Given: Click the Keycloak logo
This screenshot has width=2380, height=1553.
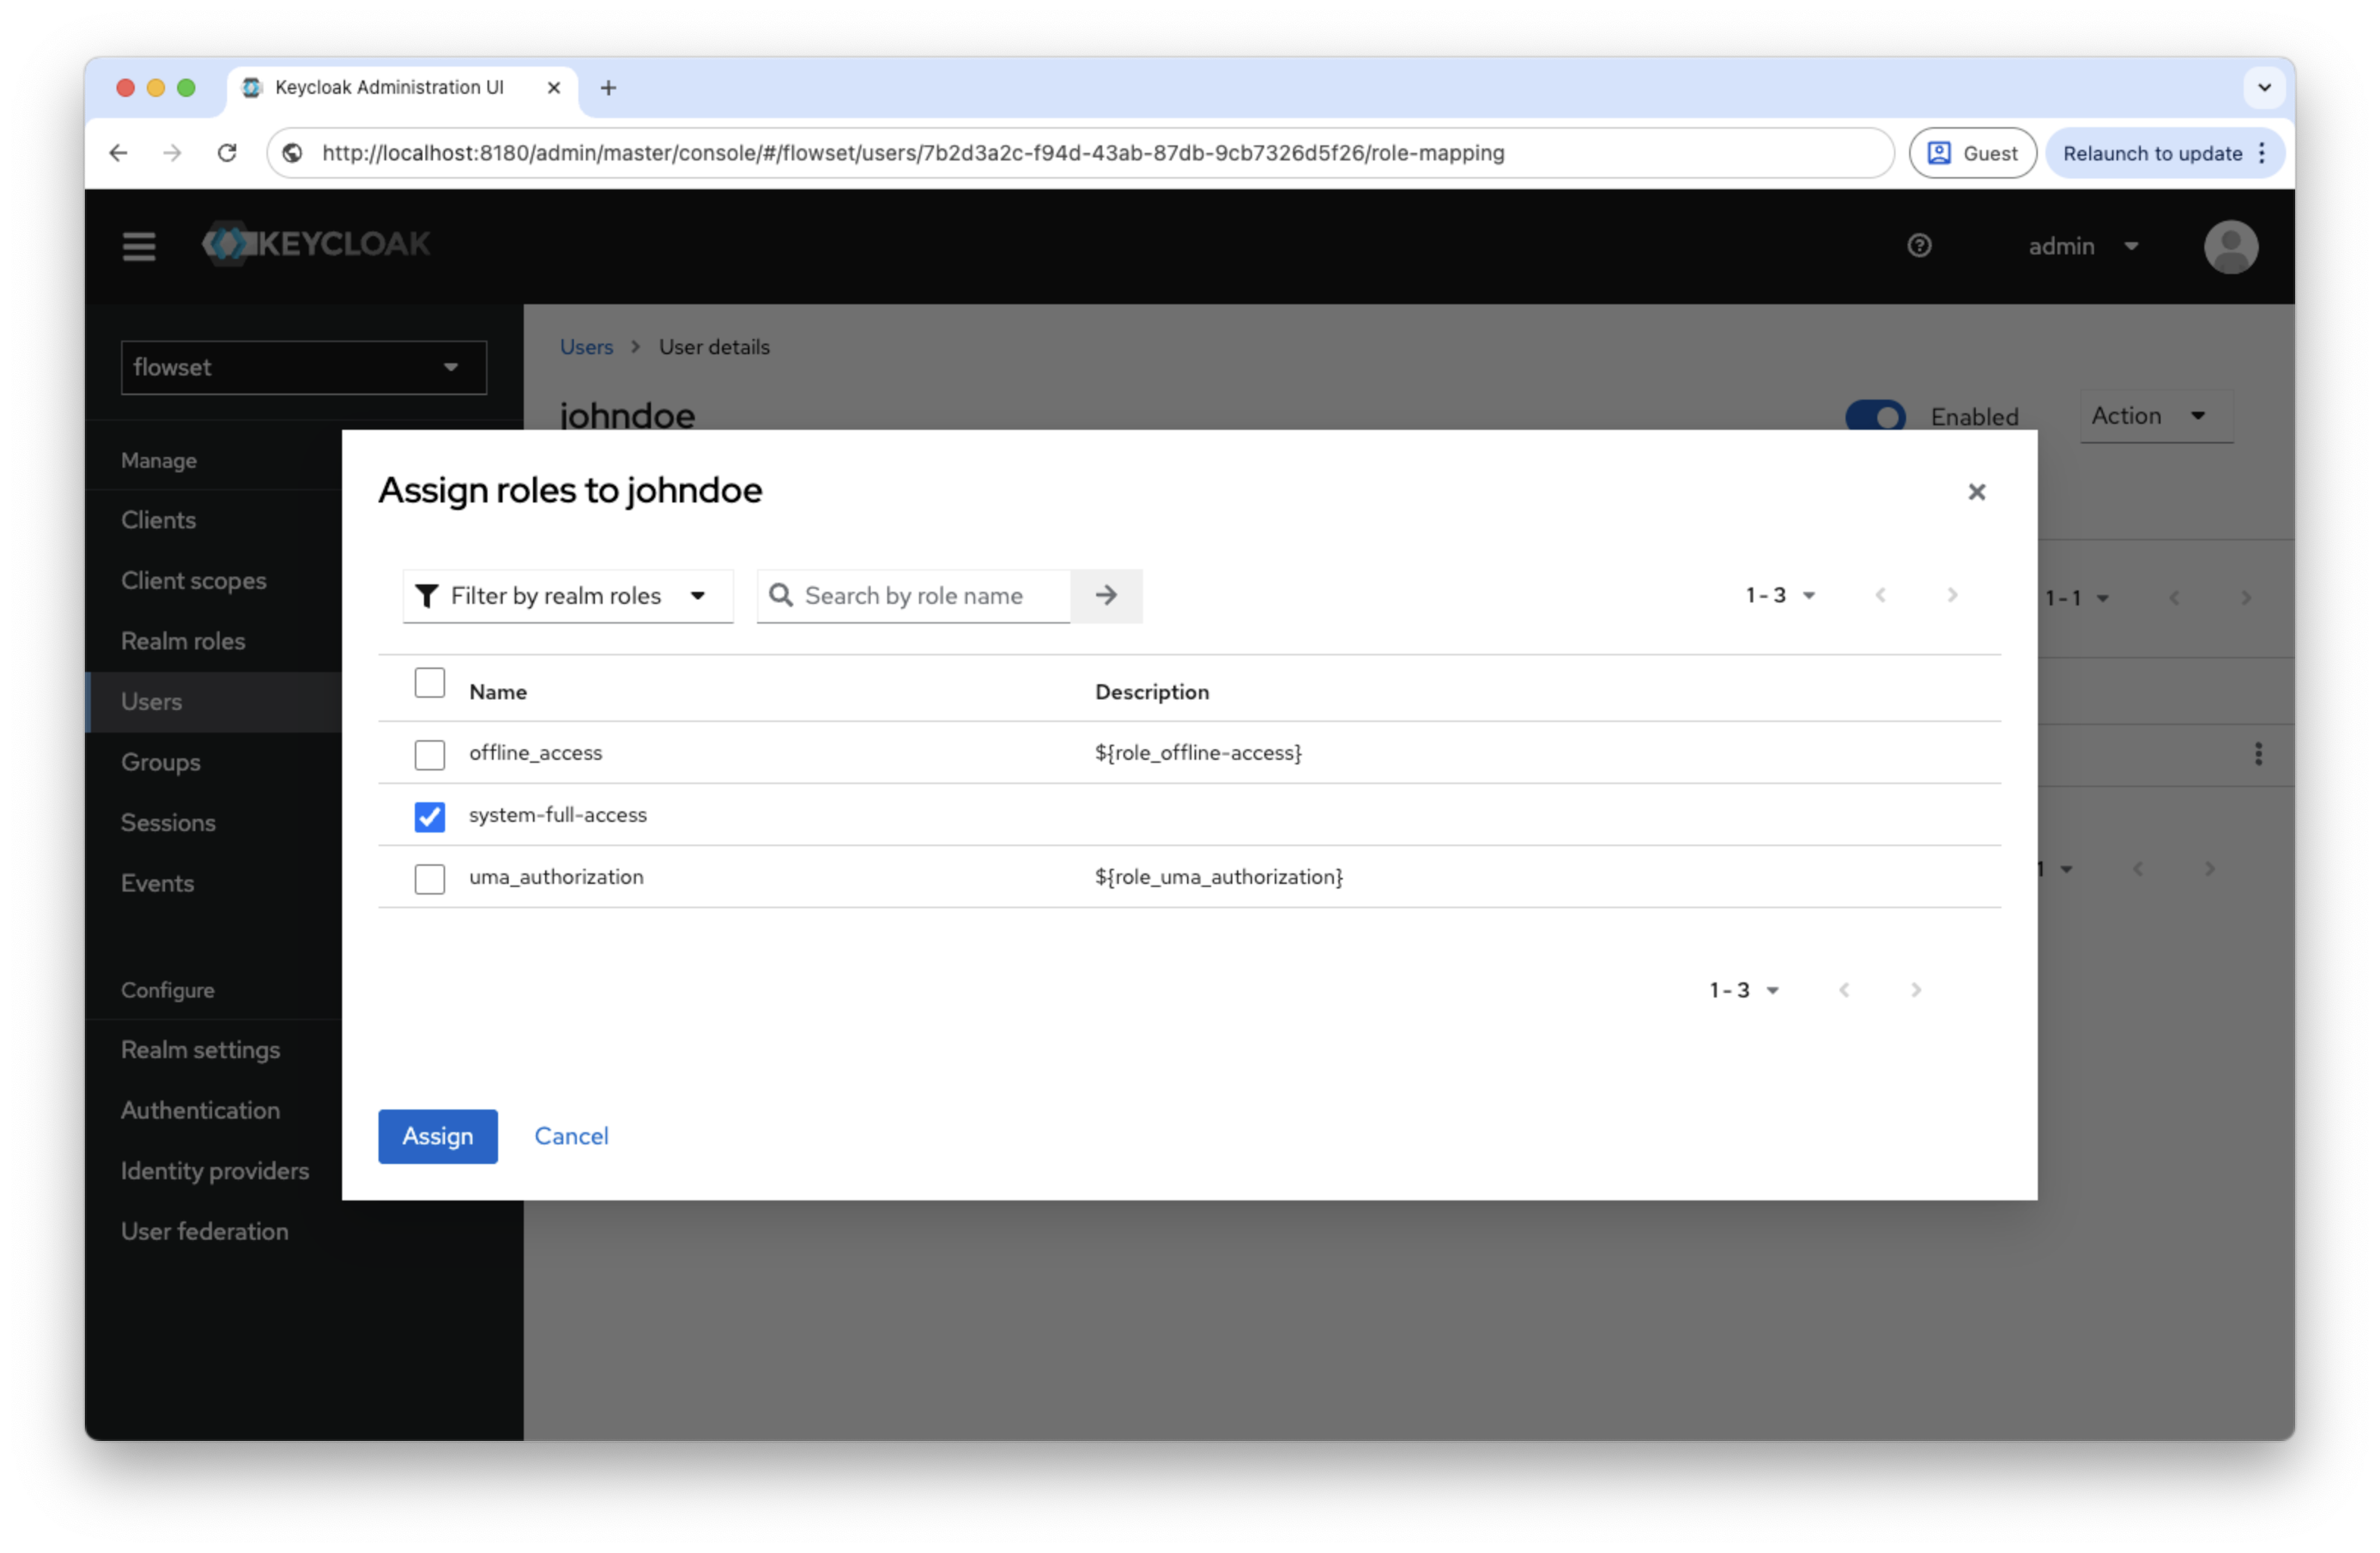Looking at the screenshot, I should coord(316,244).
